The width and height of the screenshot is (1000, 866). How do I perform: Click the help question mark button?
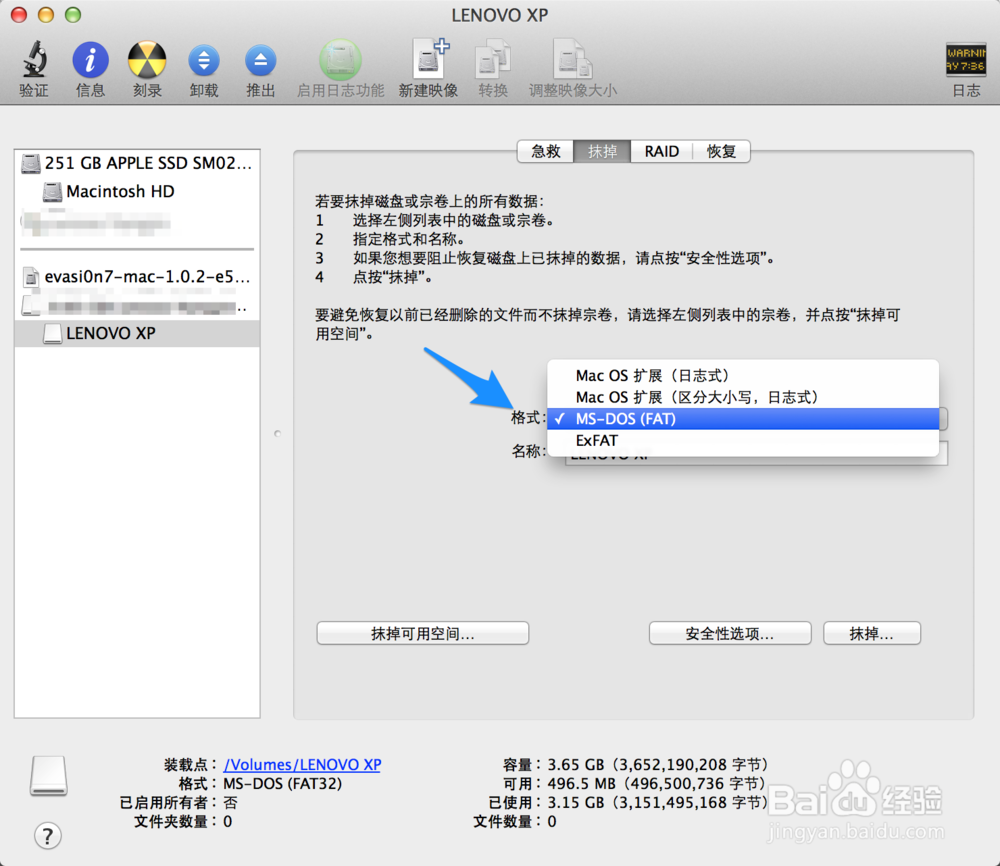48,835
